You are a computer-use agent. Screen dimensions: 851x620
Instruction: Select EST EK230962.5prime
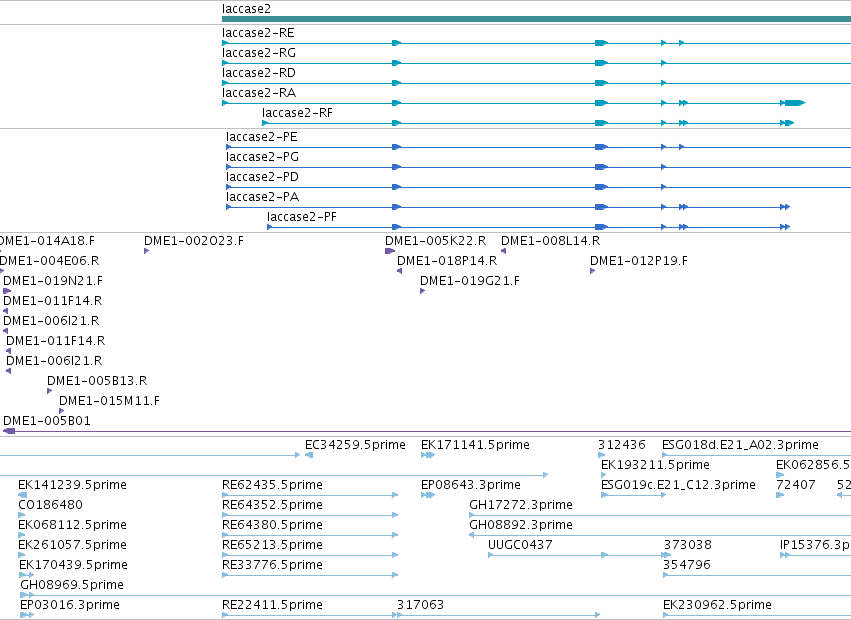click(x=717, y=605)
